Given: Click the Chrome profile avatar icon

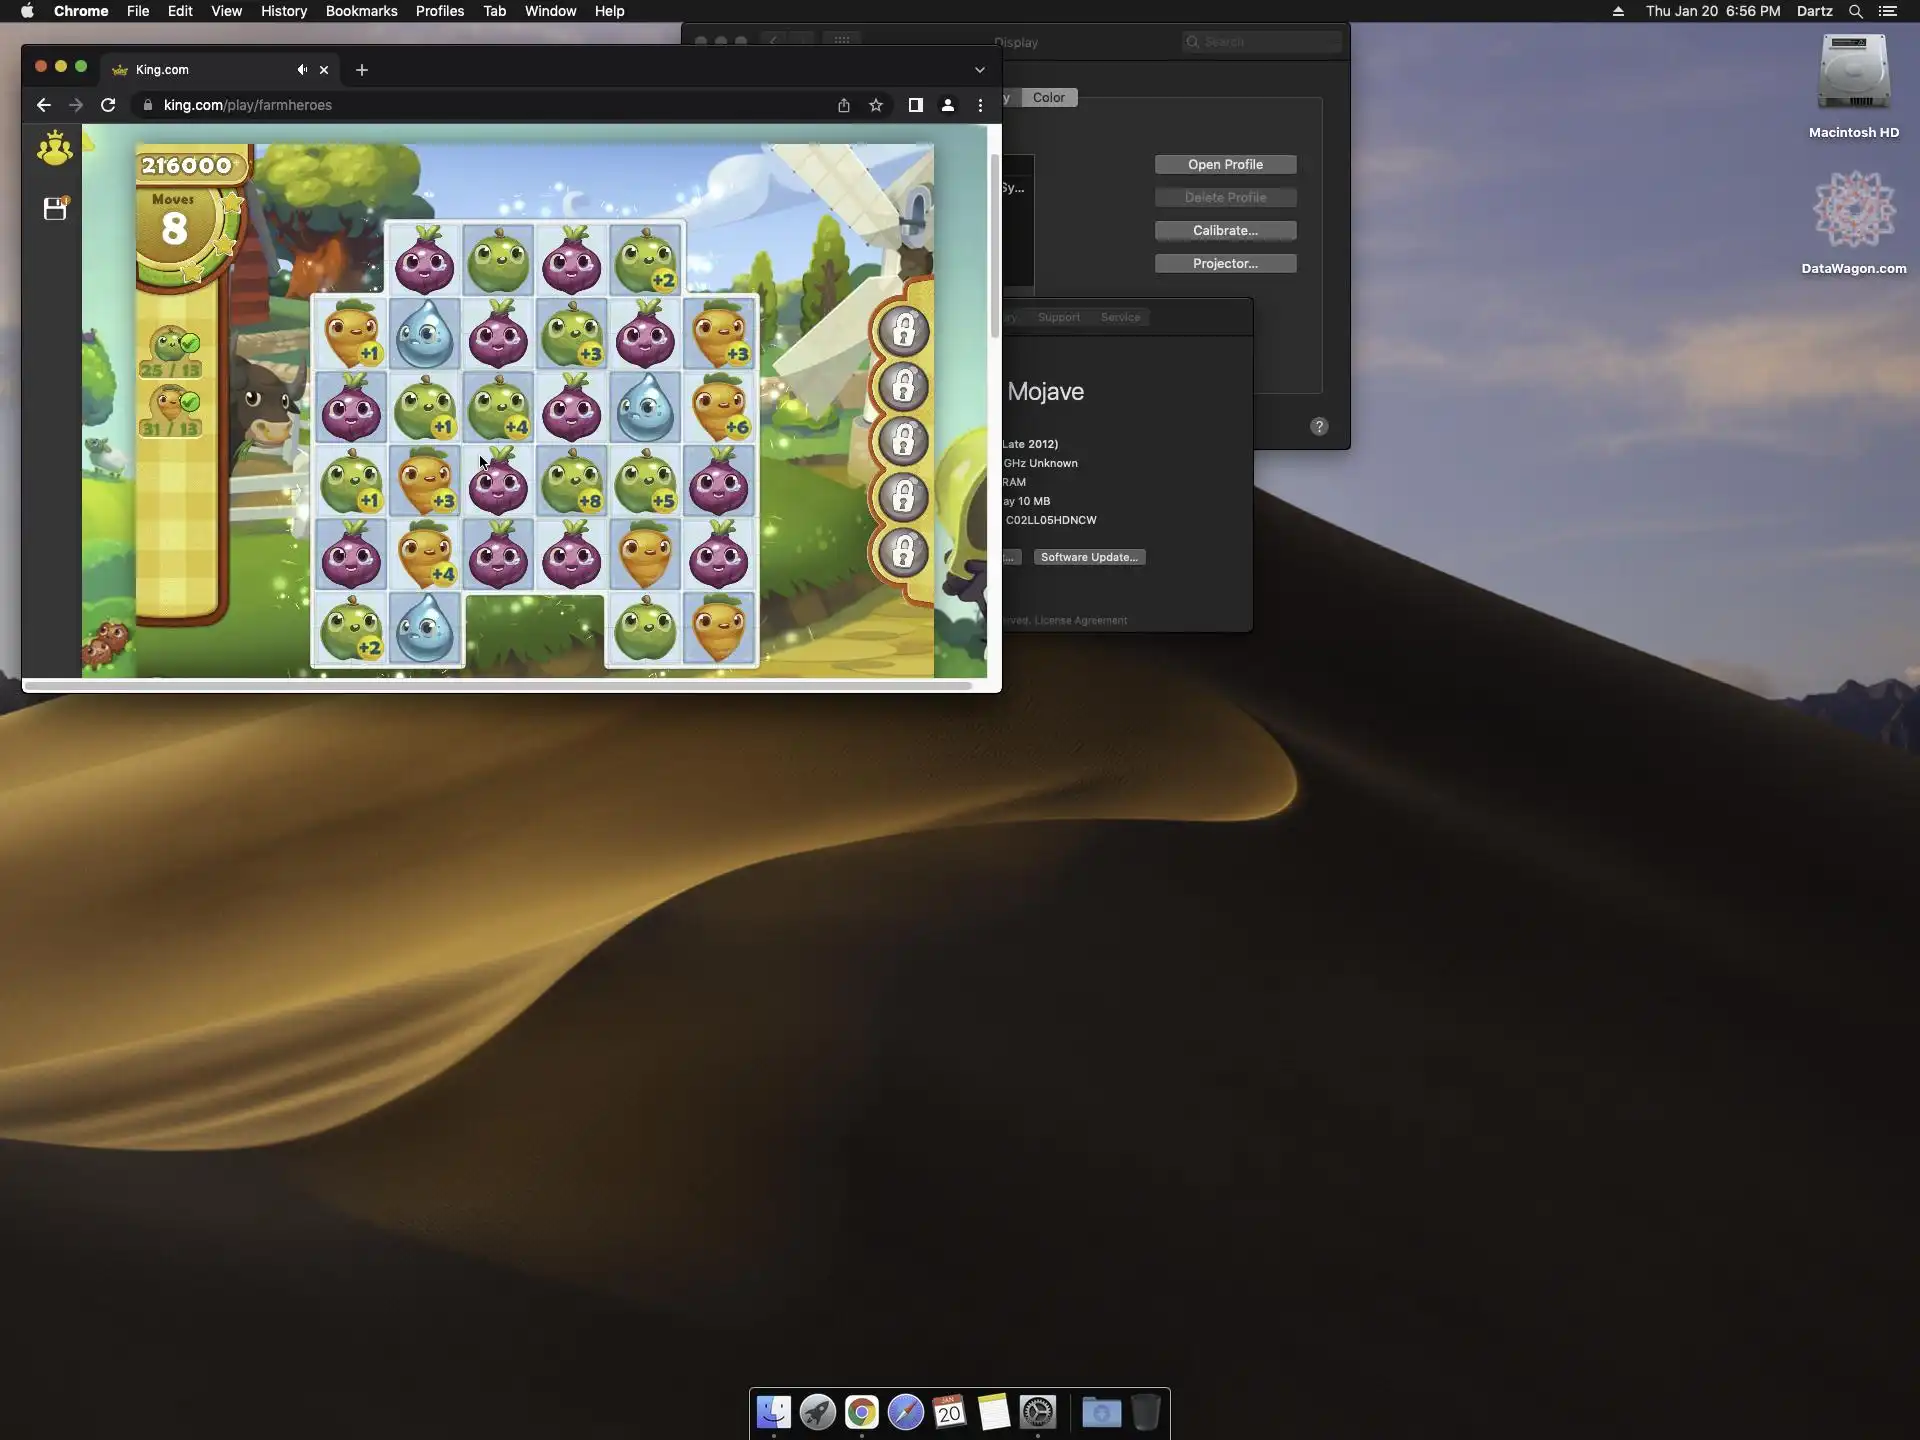Looking at the screenshot, I should coord(948,105).
